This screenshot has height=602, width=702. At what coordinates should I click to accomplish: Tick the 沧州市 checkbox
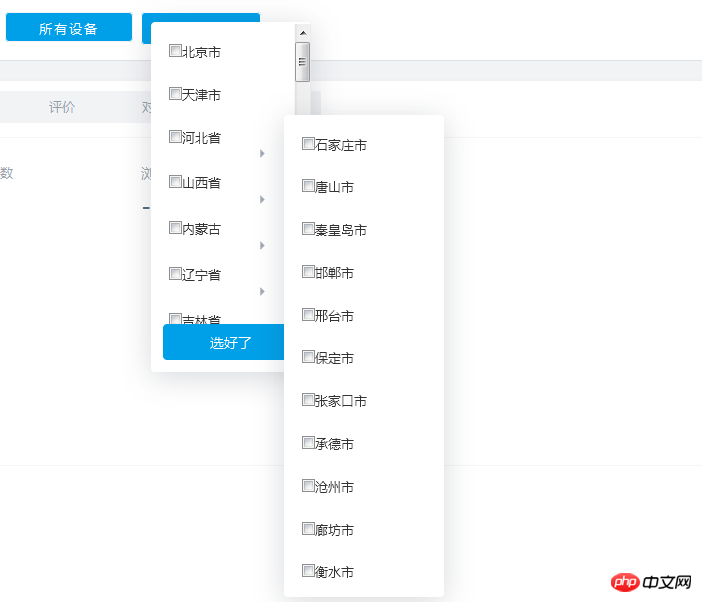point(308,486)
